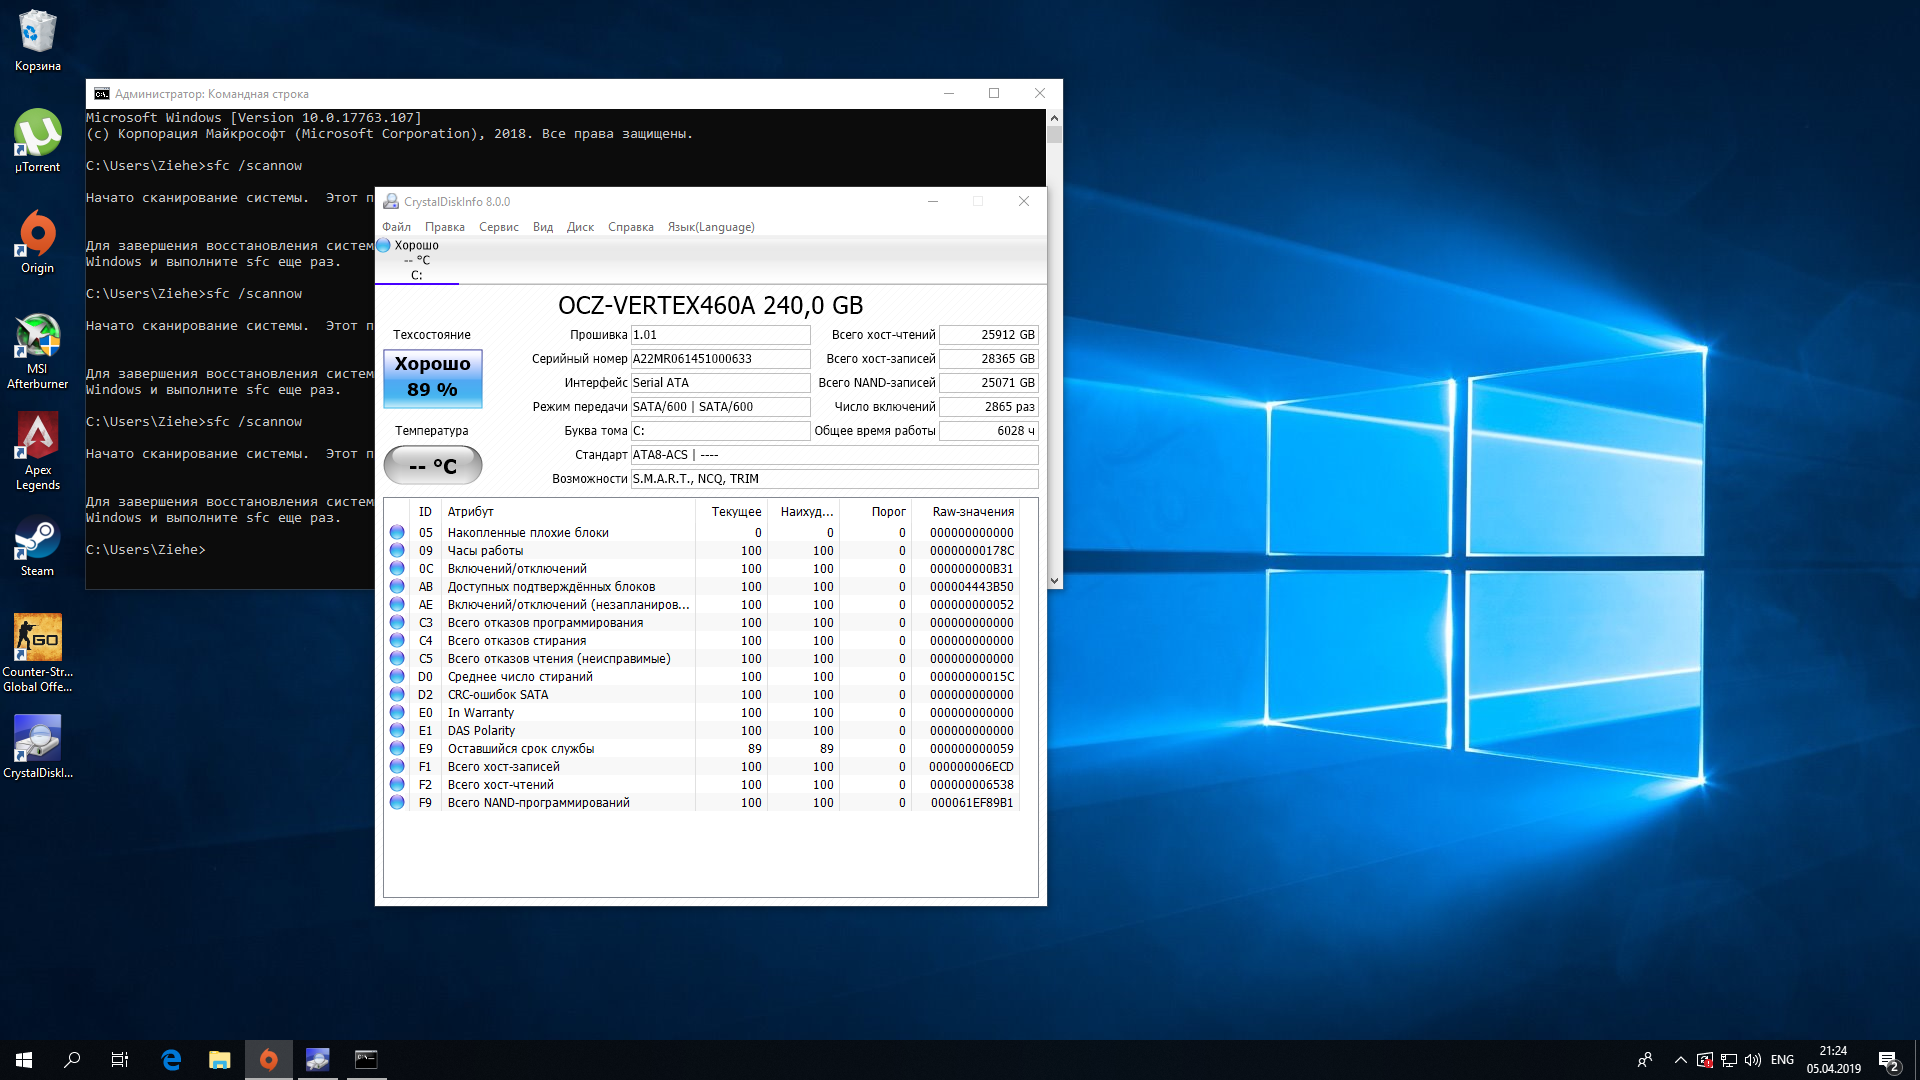Open the Сервис menu
The height and width of the screenshot is (1080, 1920).
pyautogui.click(x=498, y=227)
